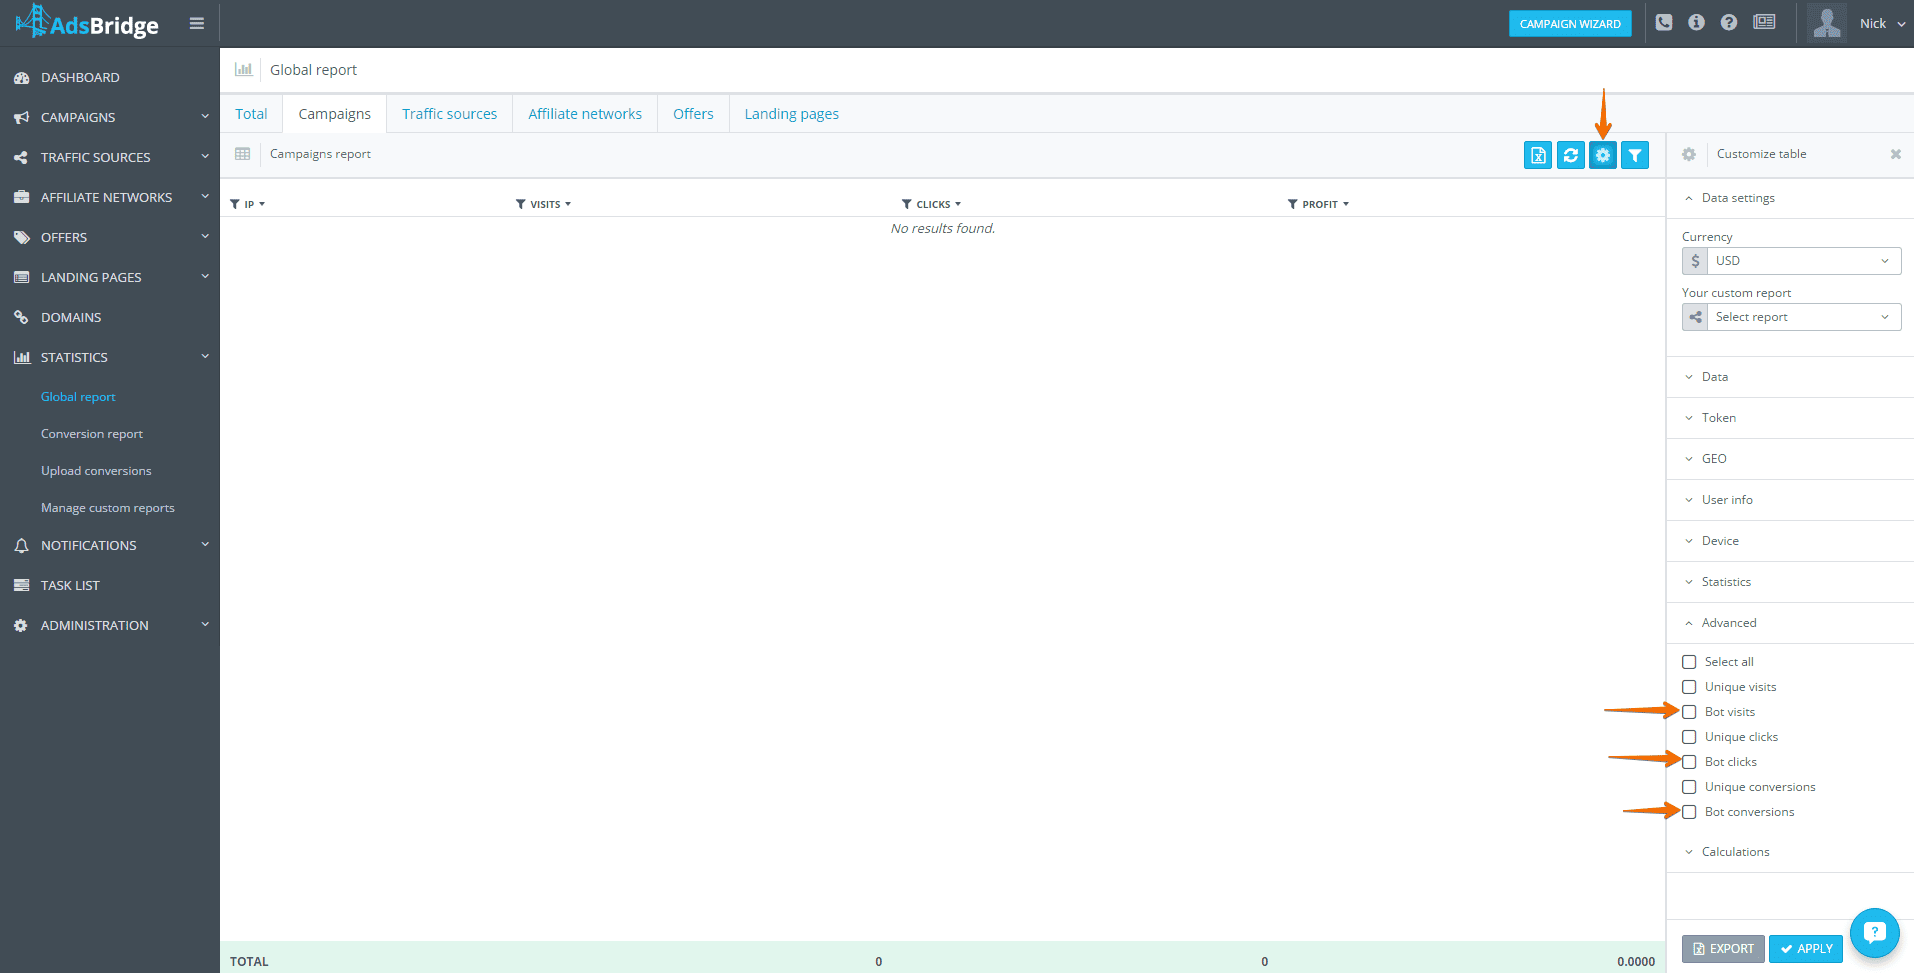Expand the Token section
The image size is (1914, 973).
click(x=1790, y=418)
